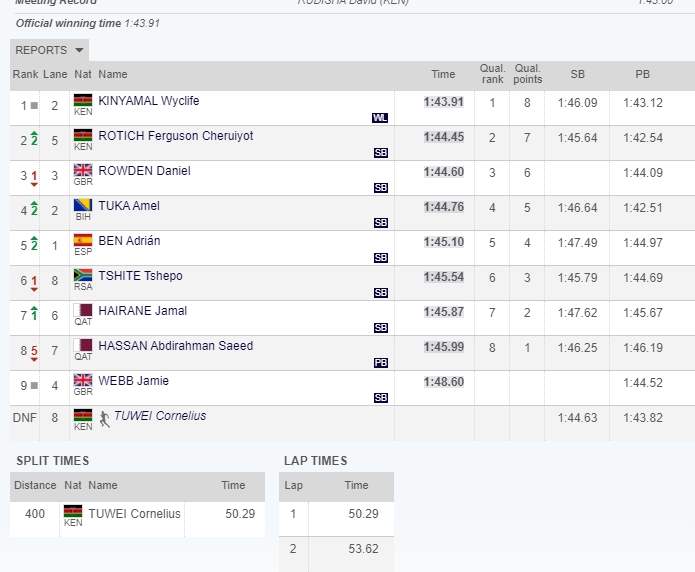This screenshot has width=695, height=572.
Task: Click the winning time 1:43.91 result cell
Action: point(443,102)
